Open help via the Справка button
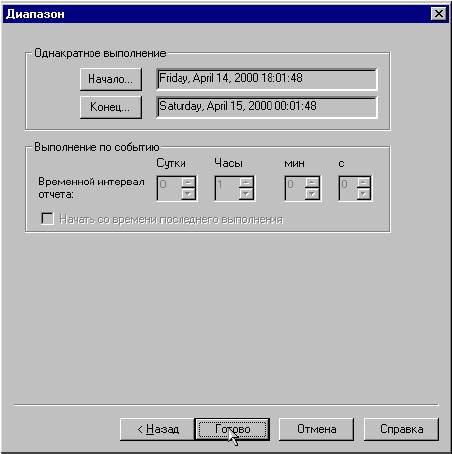The width and height of the screenshot is (452, 454). (401, 429)
